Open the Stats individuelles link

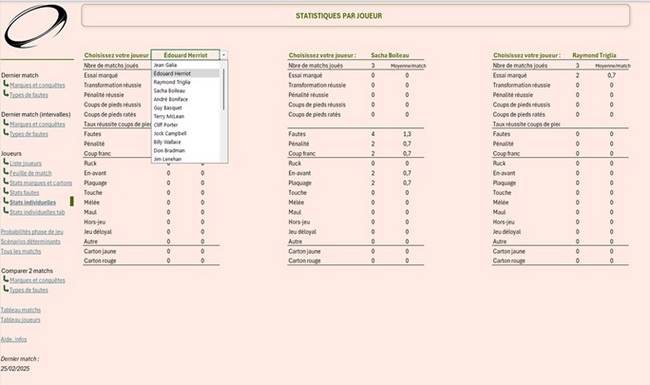[33, 202]
